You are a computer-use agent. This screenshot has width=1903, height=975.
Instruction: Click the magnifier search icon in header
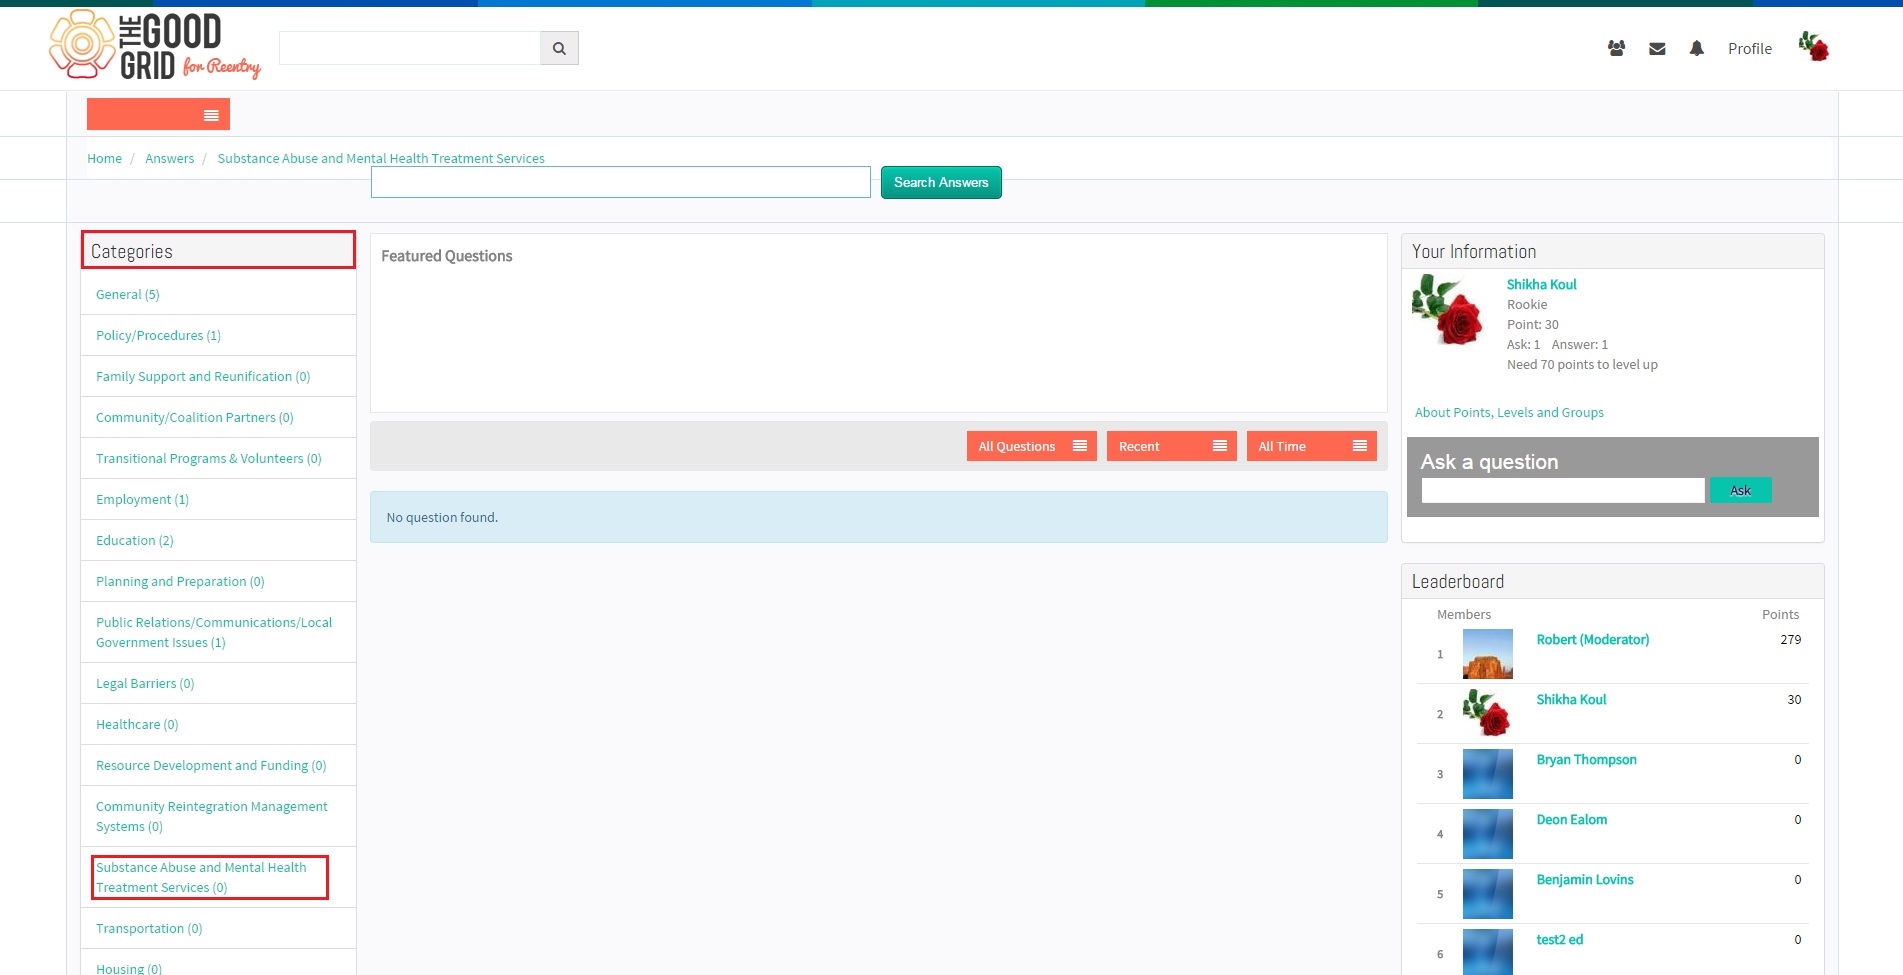pyautogui.click(x=559, y=48)
